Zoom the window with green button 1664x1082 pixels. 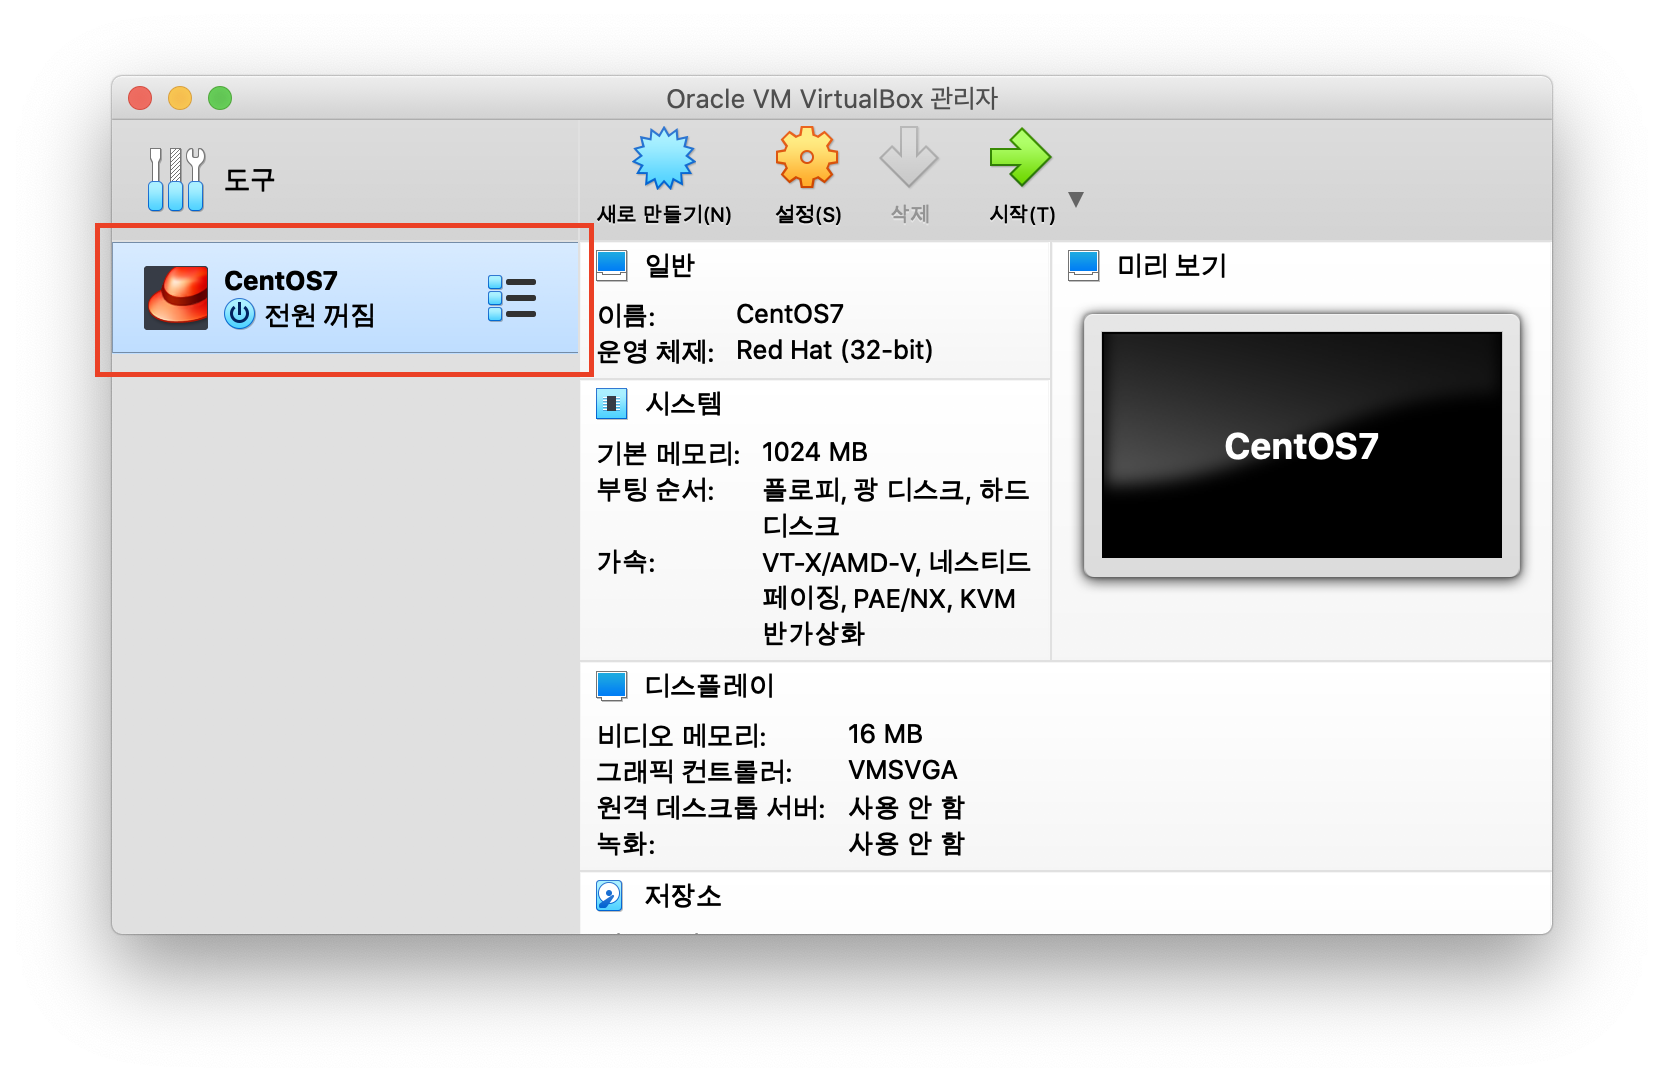pos(220,98)
